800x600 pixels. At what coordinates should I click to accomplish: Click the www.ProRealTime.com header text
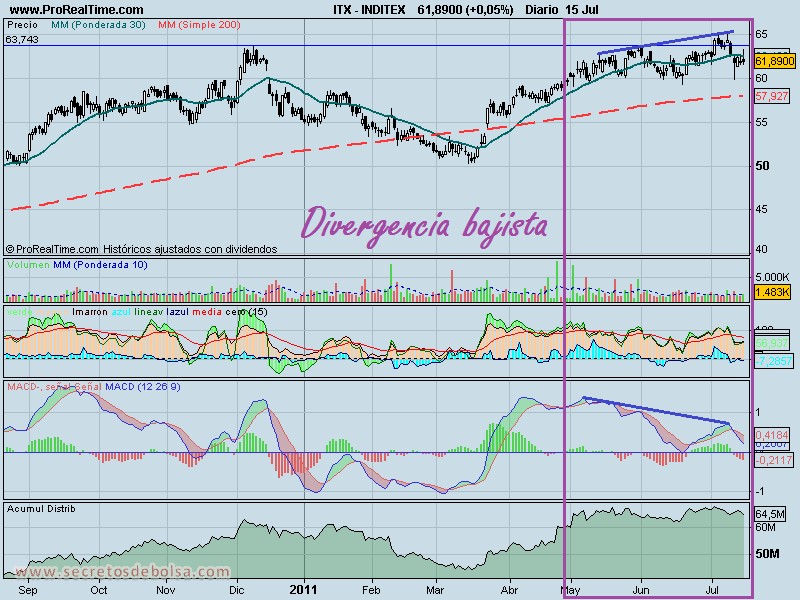(77, 10)
